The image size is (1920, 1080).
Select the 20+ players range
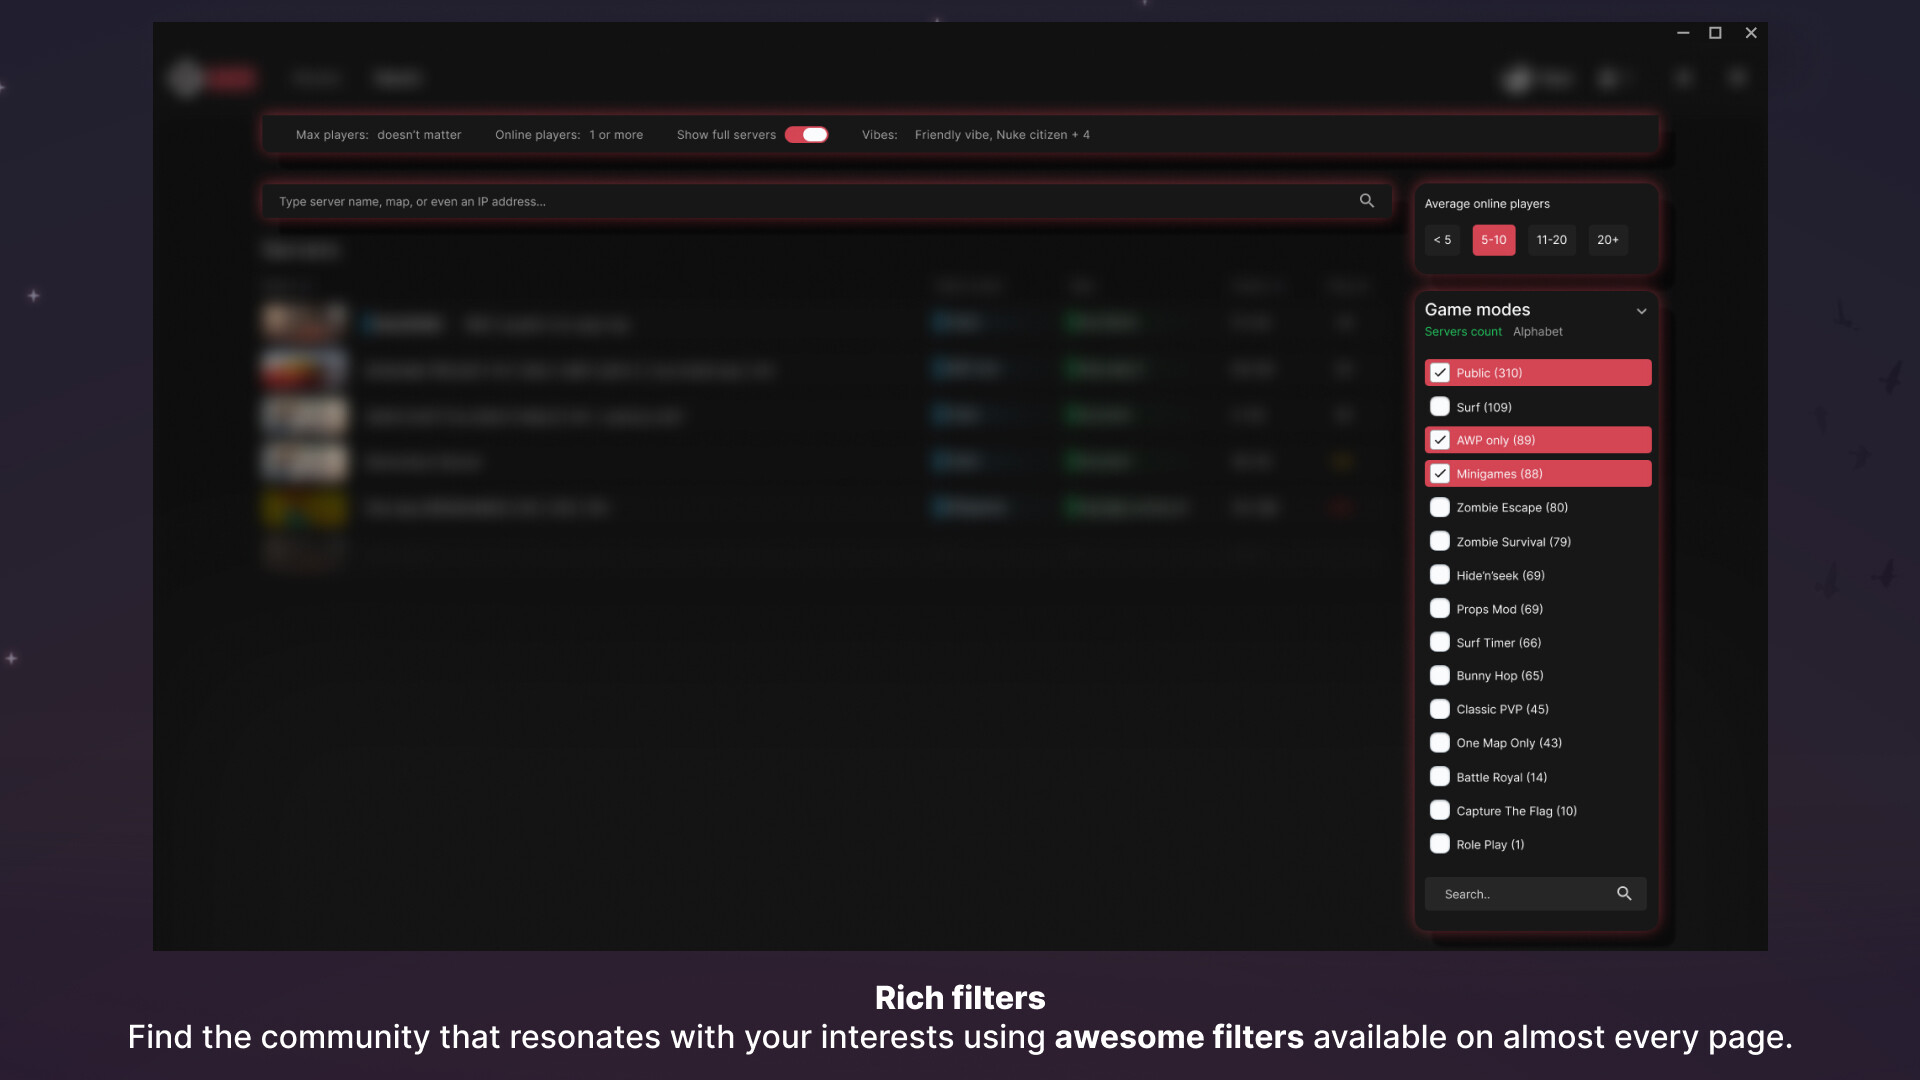coord(1607,240)
